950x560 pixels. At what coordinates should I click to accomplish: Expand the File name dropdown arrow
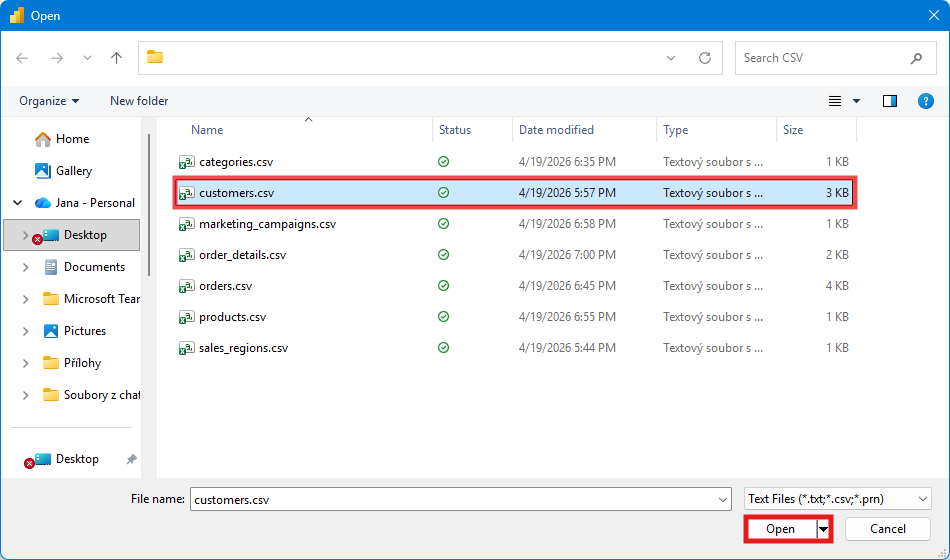coord(723,499)
